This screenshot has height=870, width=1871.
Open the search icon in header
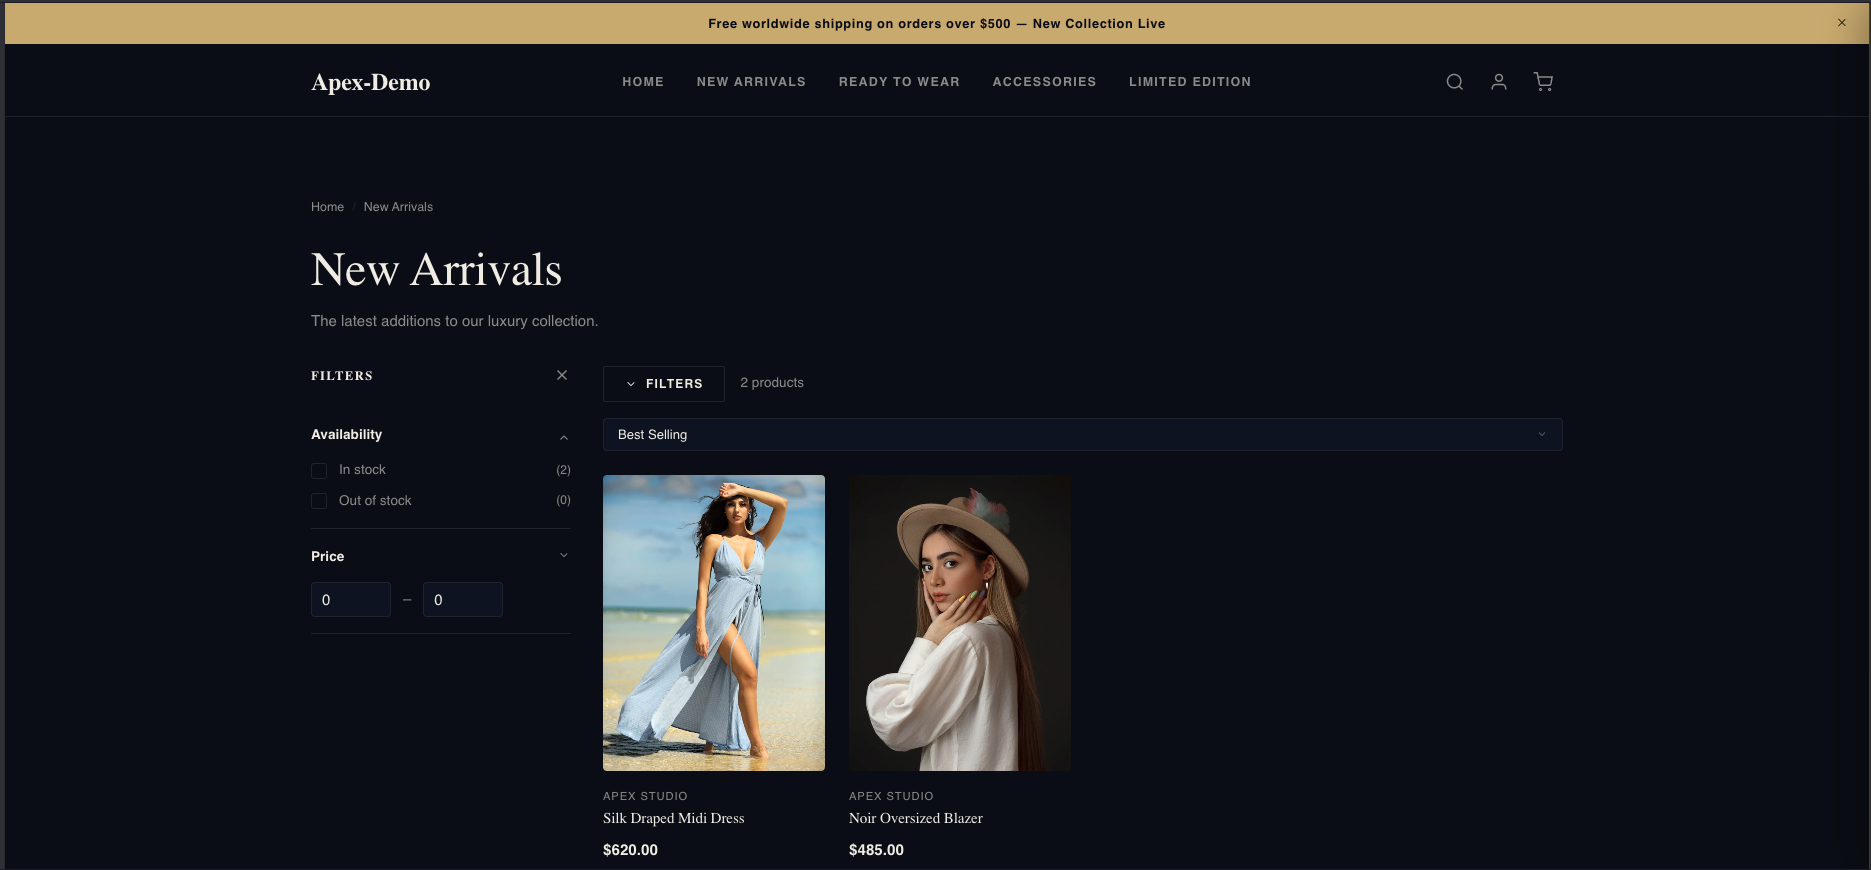coord(1454,82)
